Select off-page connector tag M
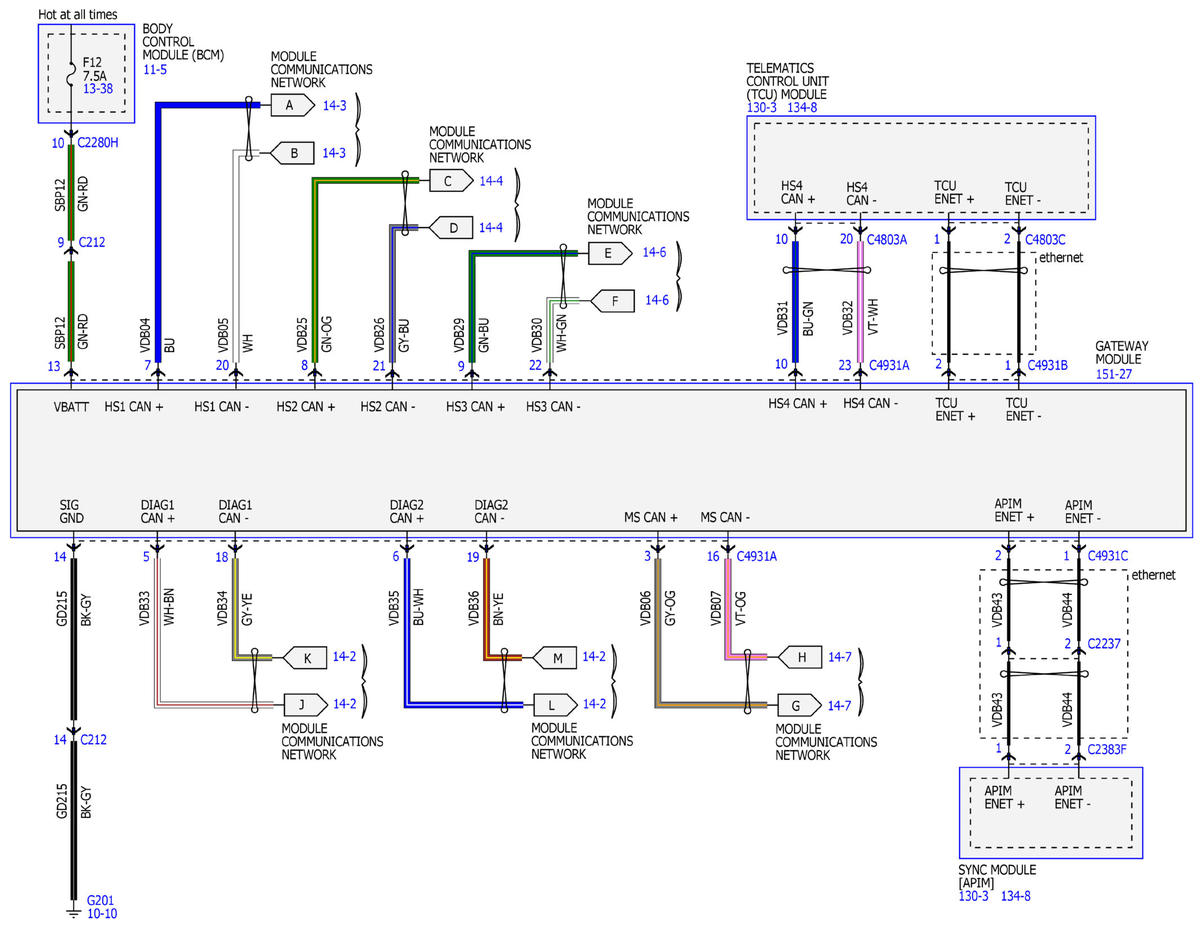This screenshot has height=927, width=1200. click(x=557, y=658)
